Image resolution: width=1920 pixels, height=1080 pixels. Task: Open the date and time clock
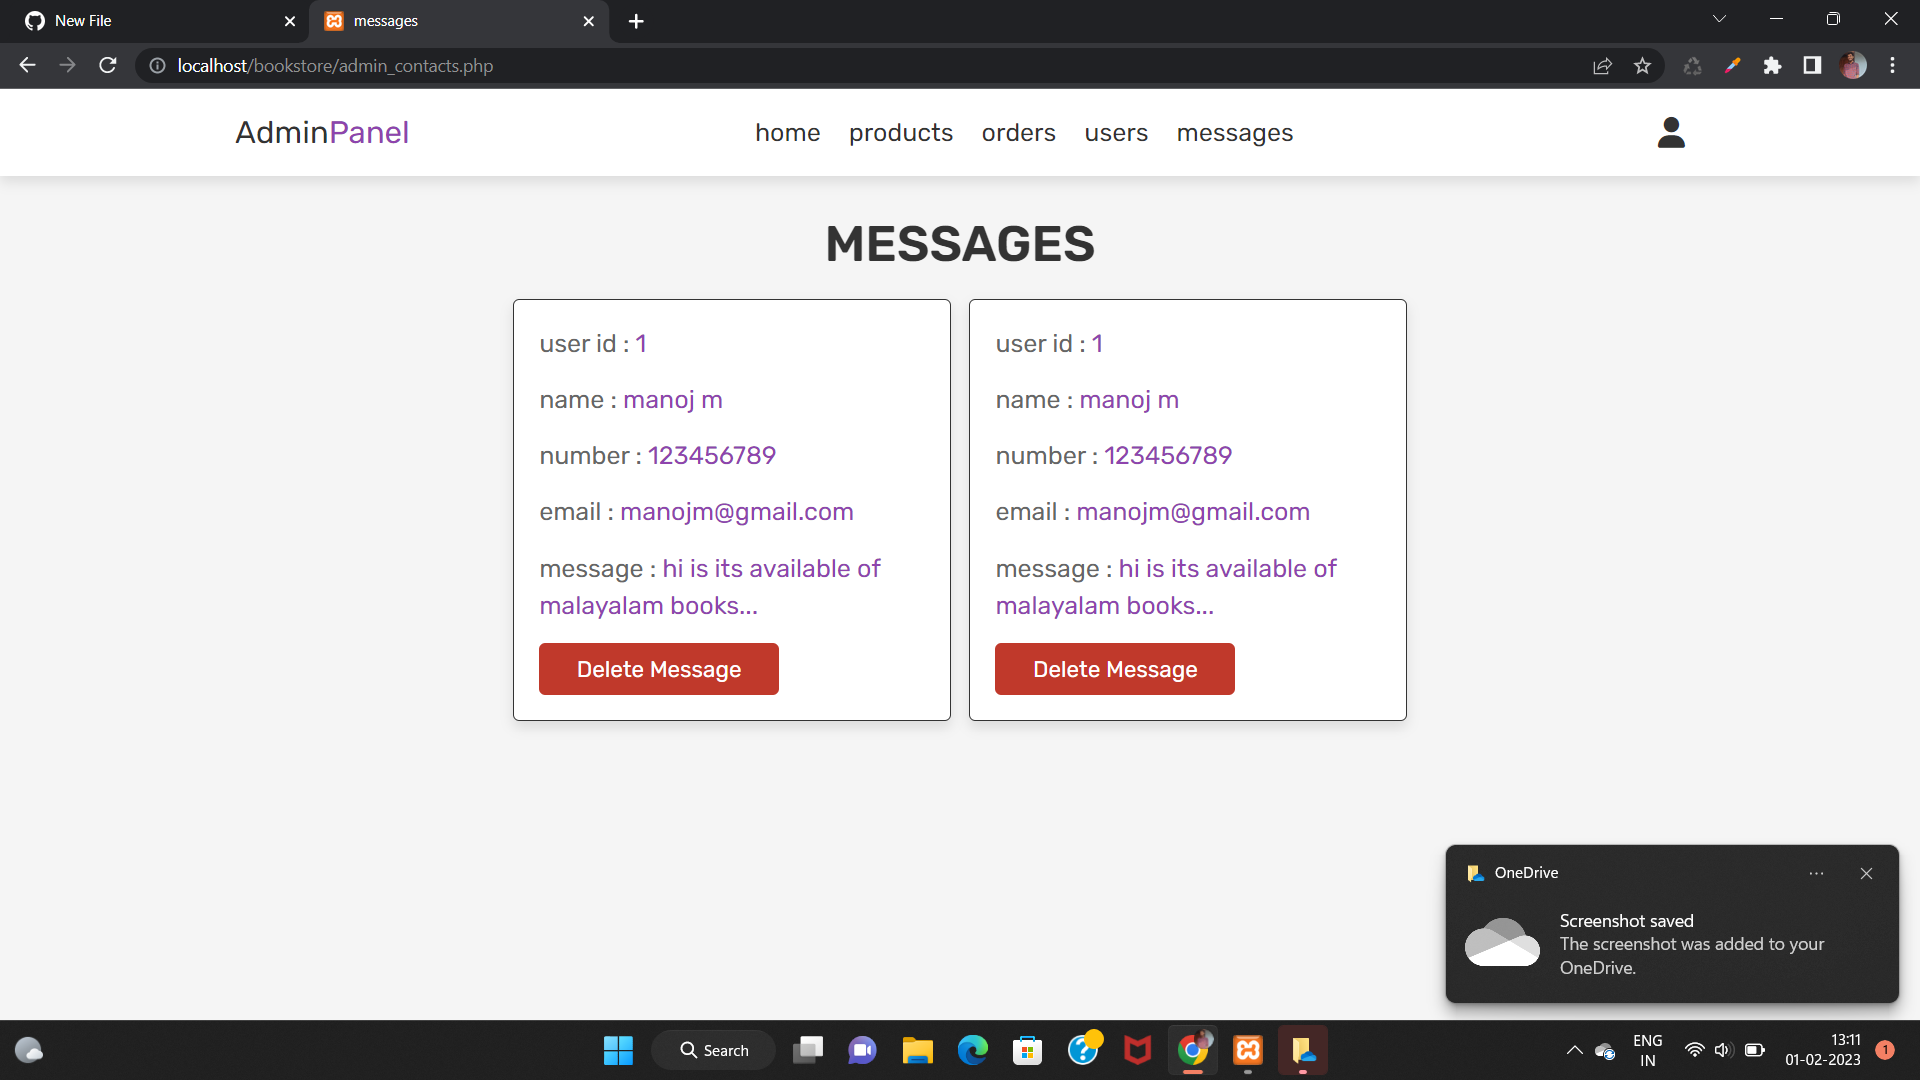coord(1823,1050)
